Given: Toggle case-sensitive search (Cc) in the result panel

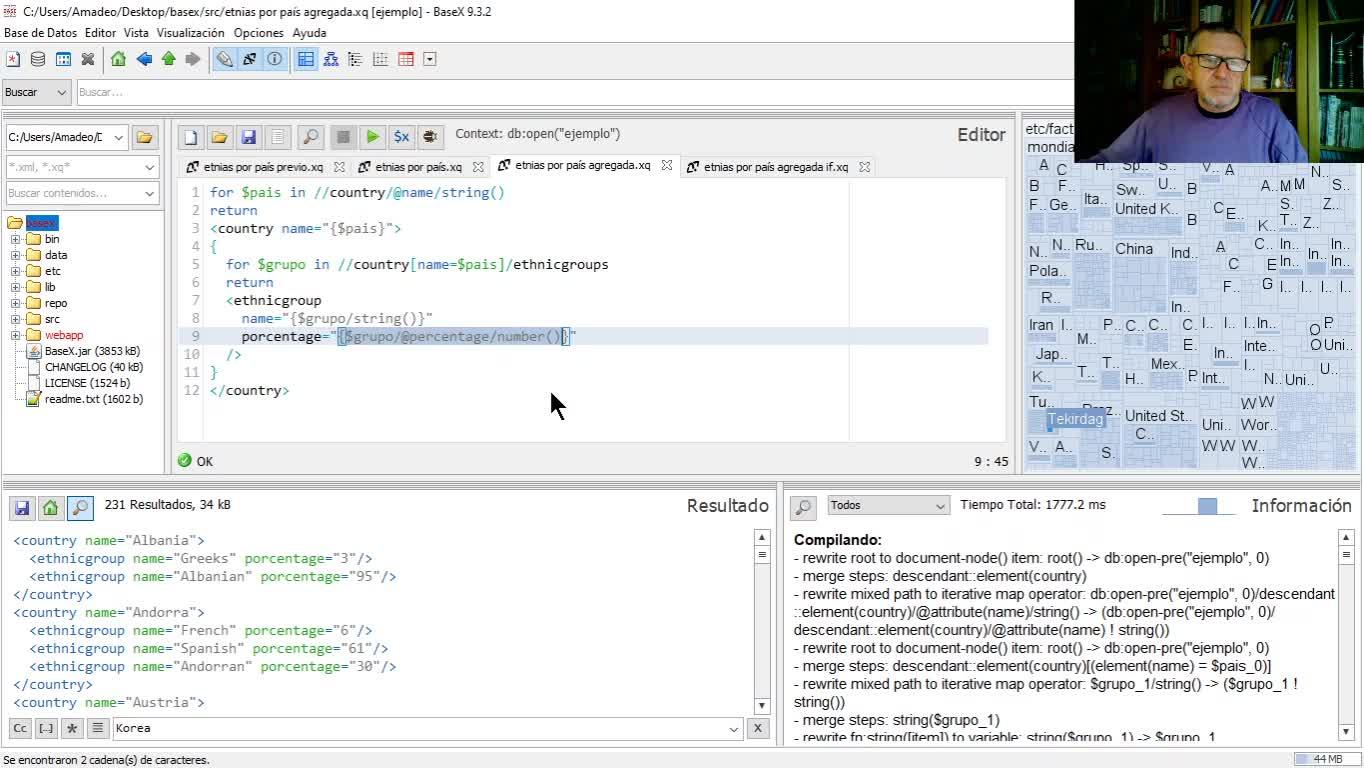Looking at the screenshot, I should [x=20, y=729].
